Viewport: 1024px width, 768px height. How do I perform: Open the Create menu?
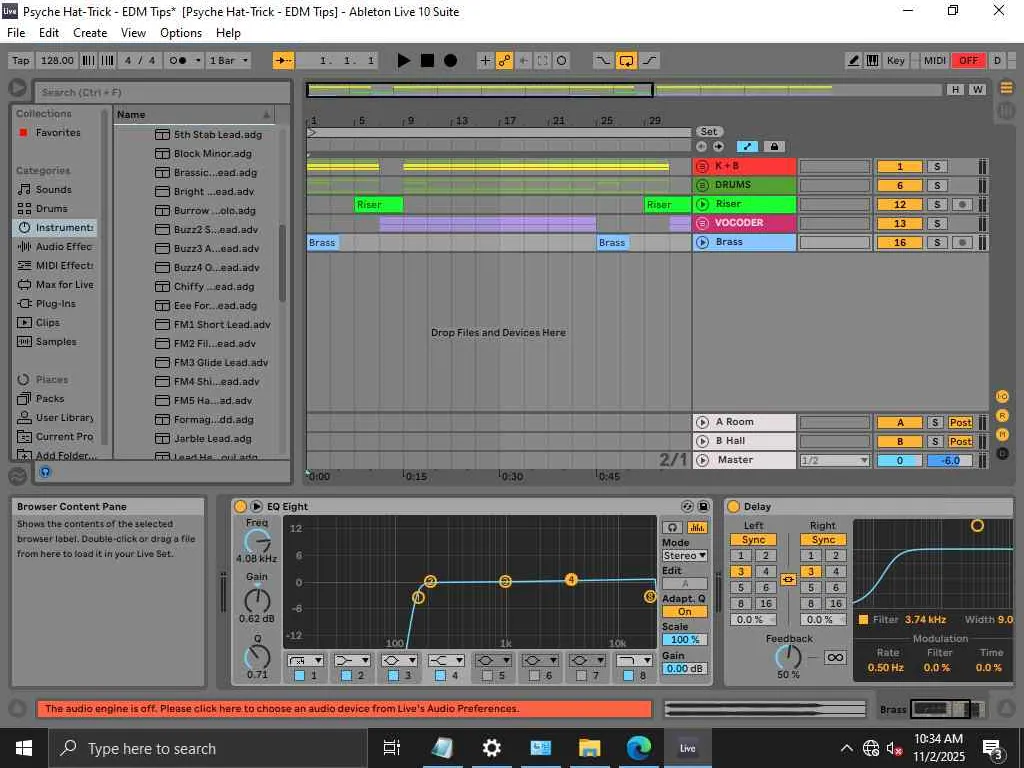90,33
